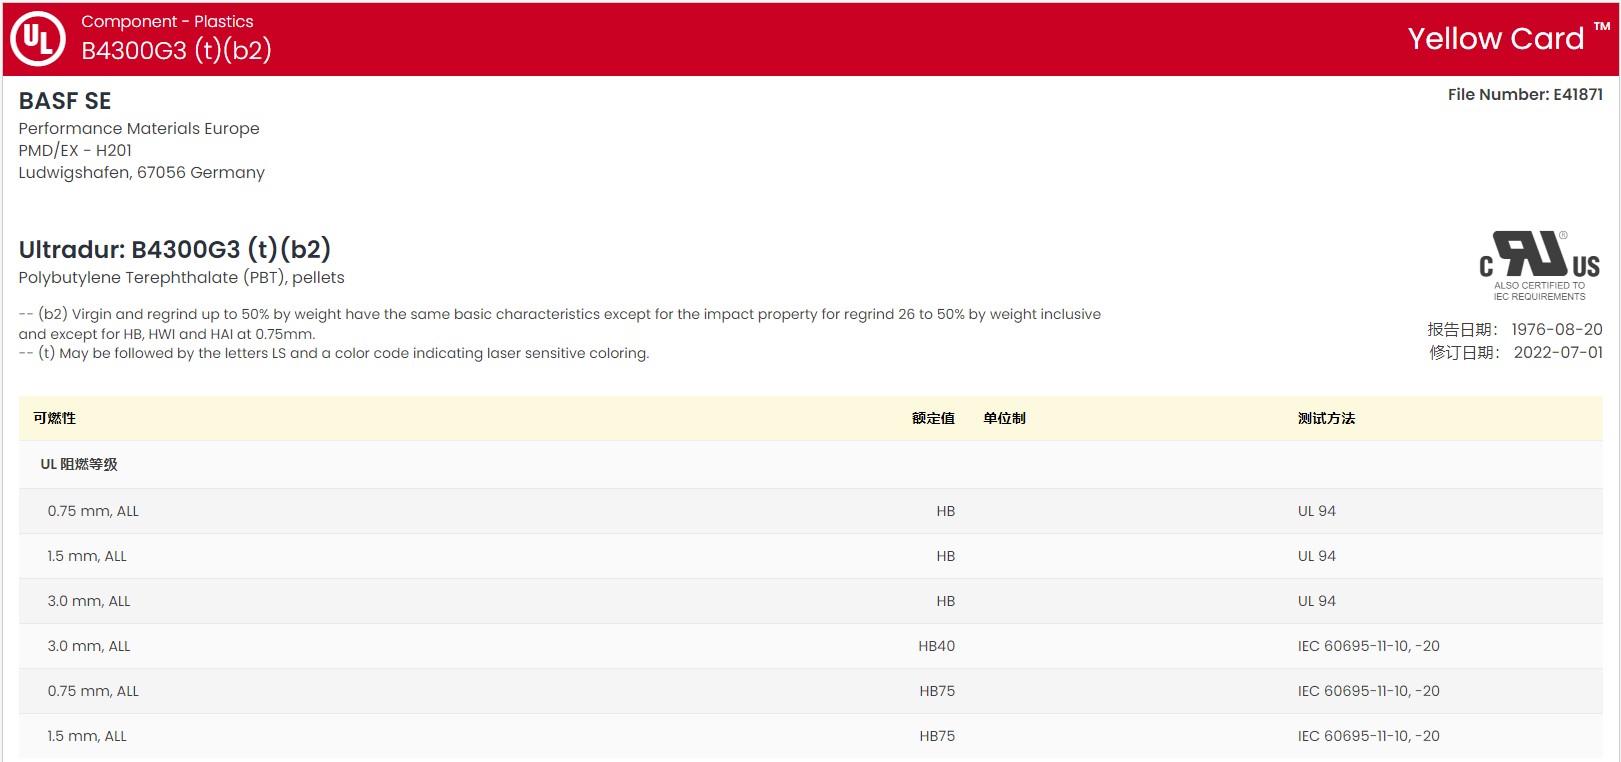The height and width of the screenshot is (762, 1621).
Task: Click the 1.5 mm row's HB75 value
Action: (936, 736)
